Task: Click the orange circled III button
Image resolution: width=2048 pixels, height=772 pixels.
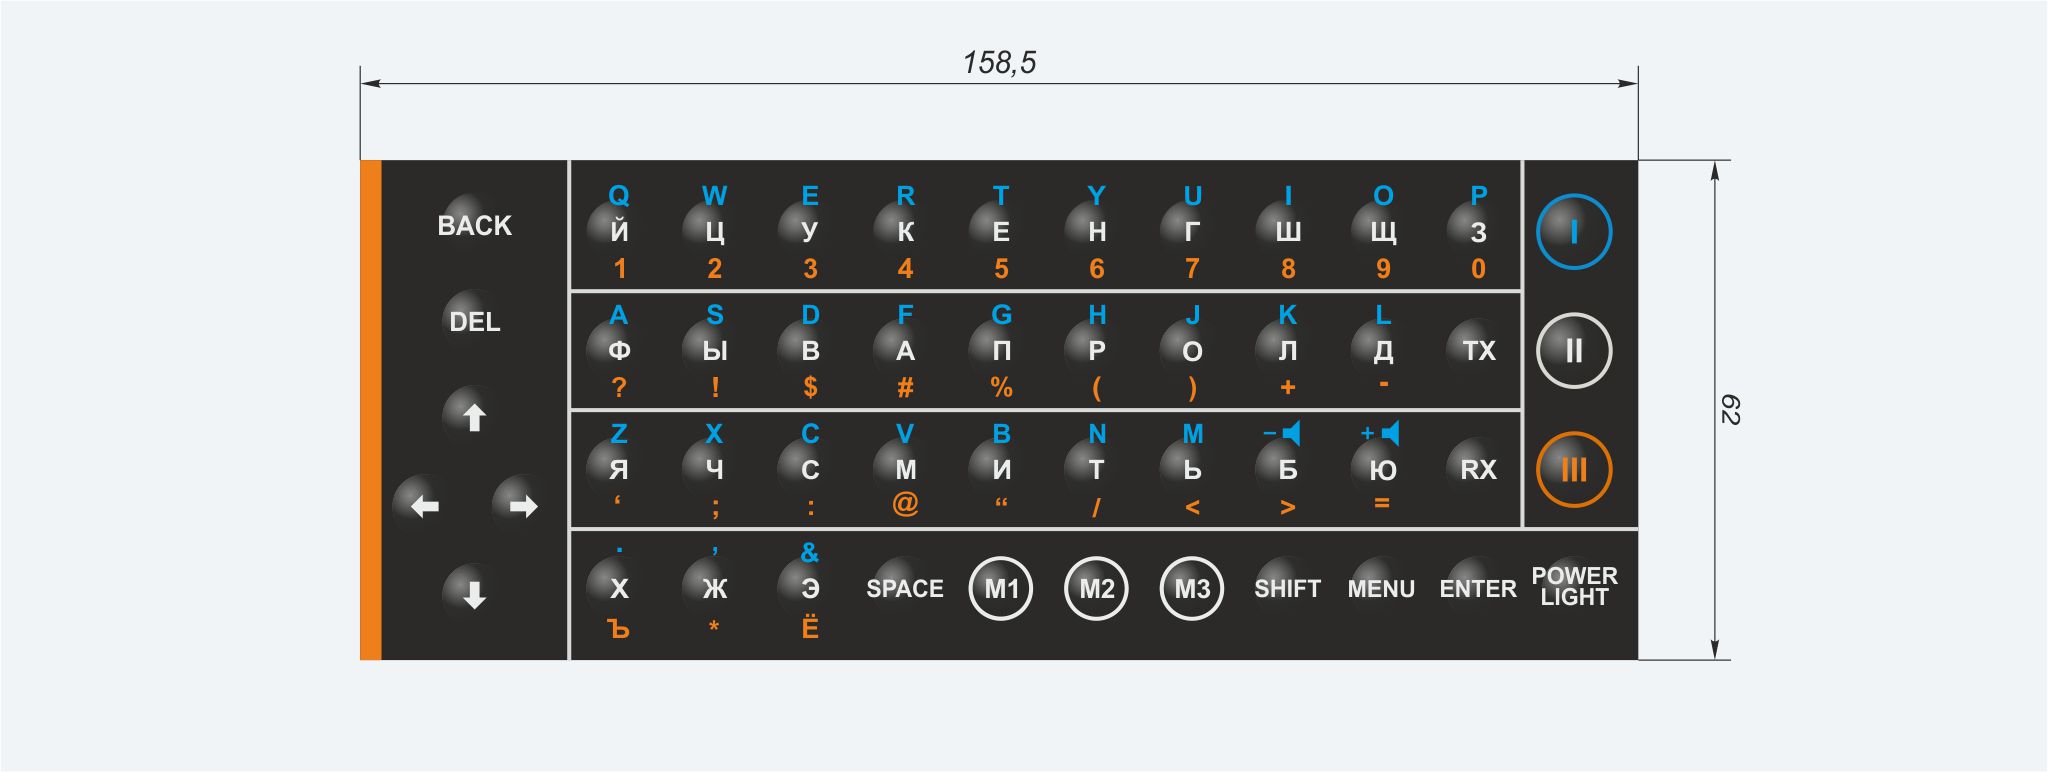Action: (x=1574, y=469)
